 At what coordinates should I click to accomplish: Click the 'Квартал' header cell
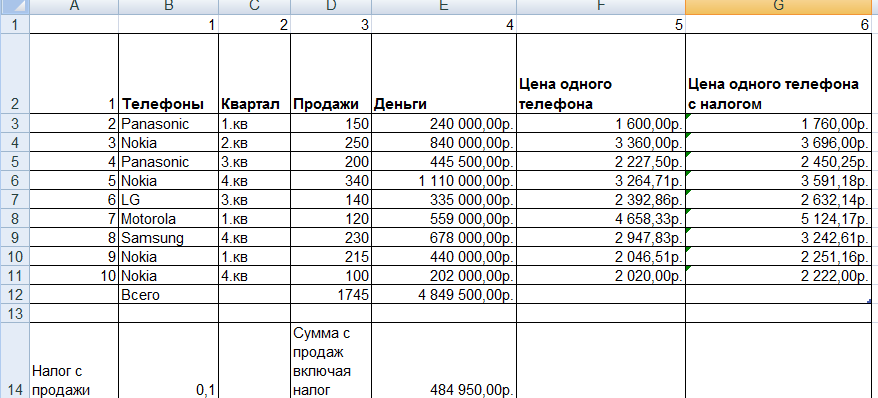255,74
